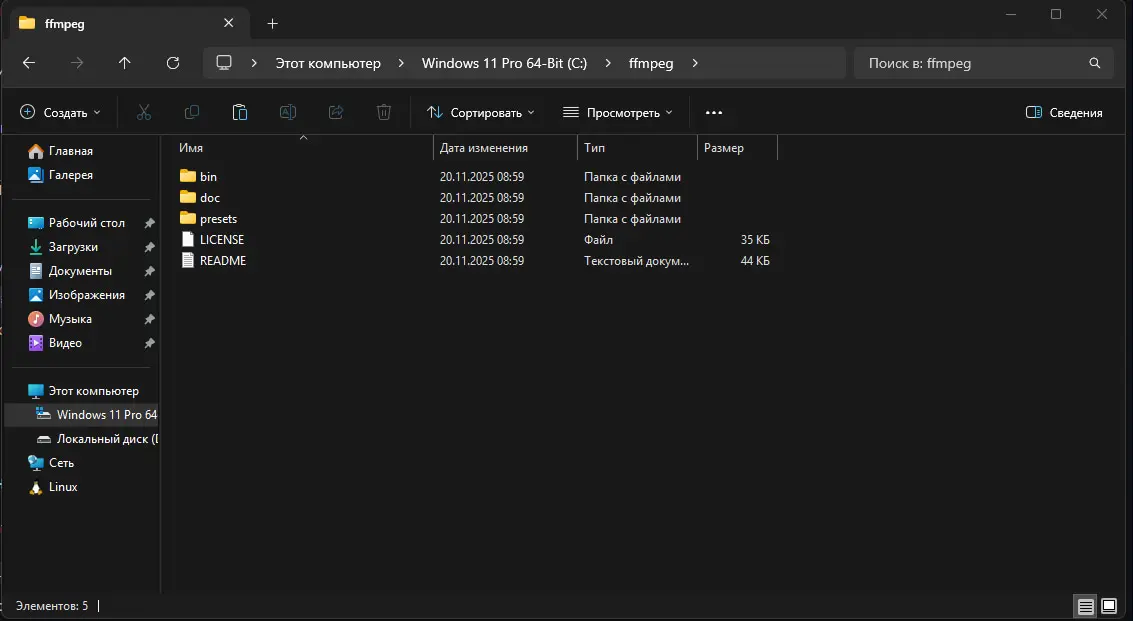Close the ffmpeg tab

coord(228,23)
